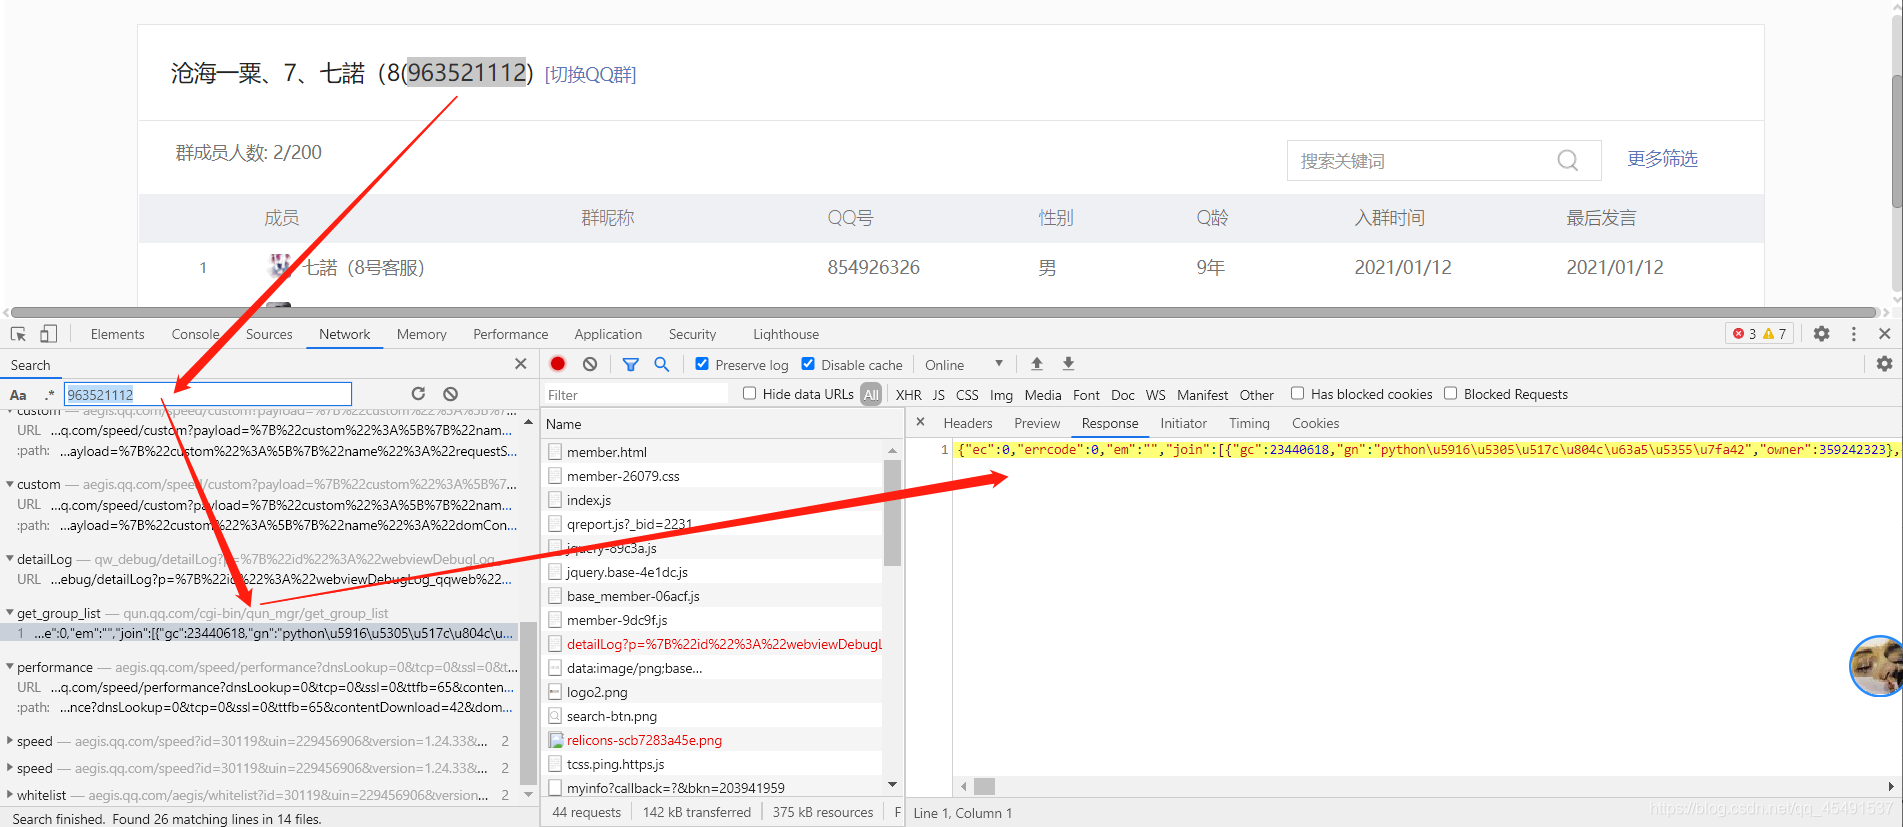Click the 切换QQ群 link
Screen dimensions: 1903x827
590,74
